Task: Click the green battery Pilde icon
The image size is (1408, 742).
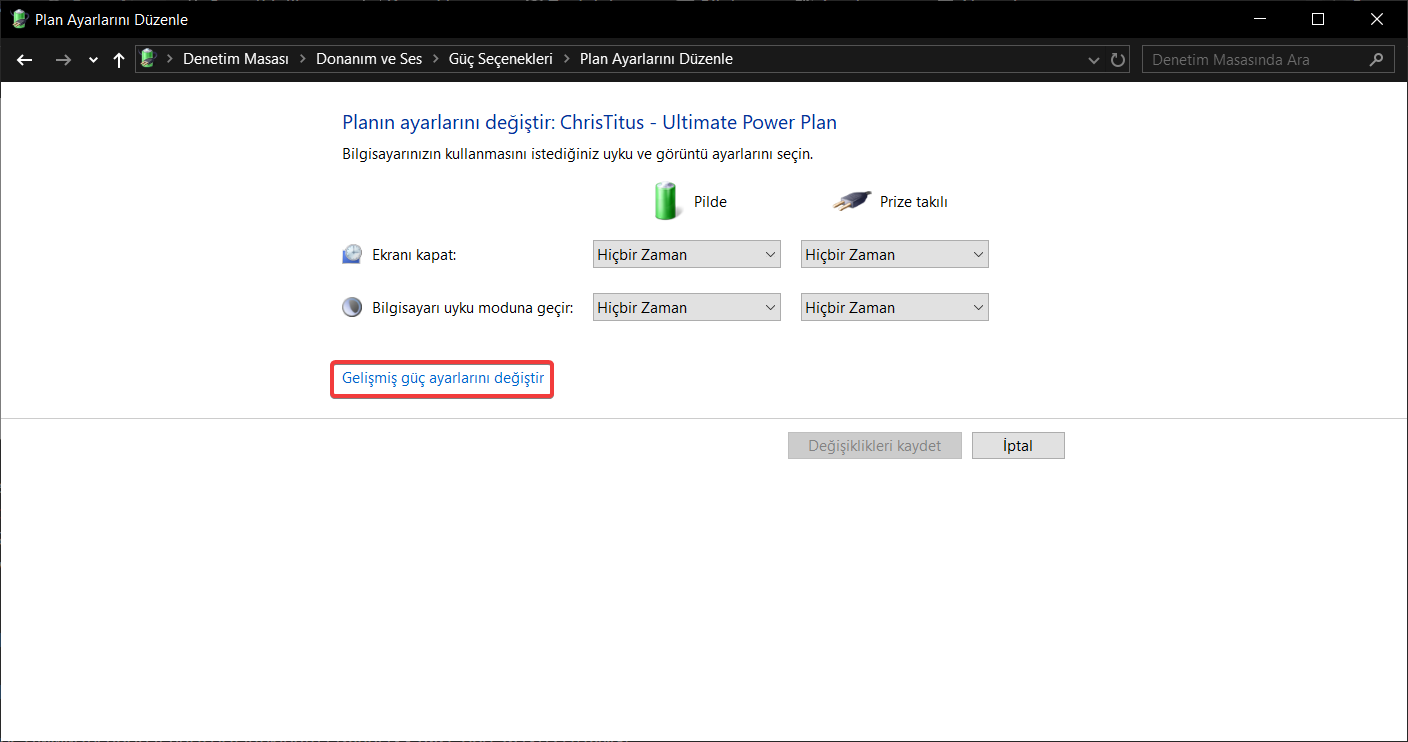Action: (x=666, y=200)
